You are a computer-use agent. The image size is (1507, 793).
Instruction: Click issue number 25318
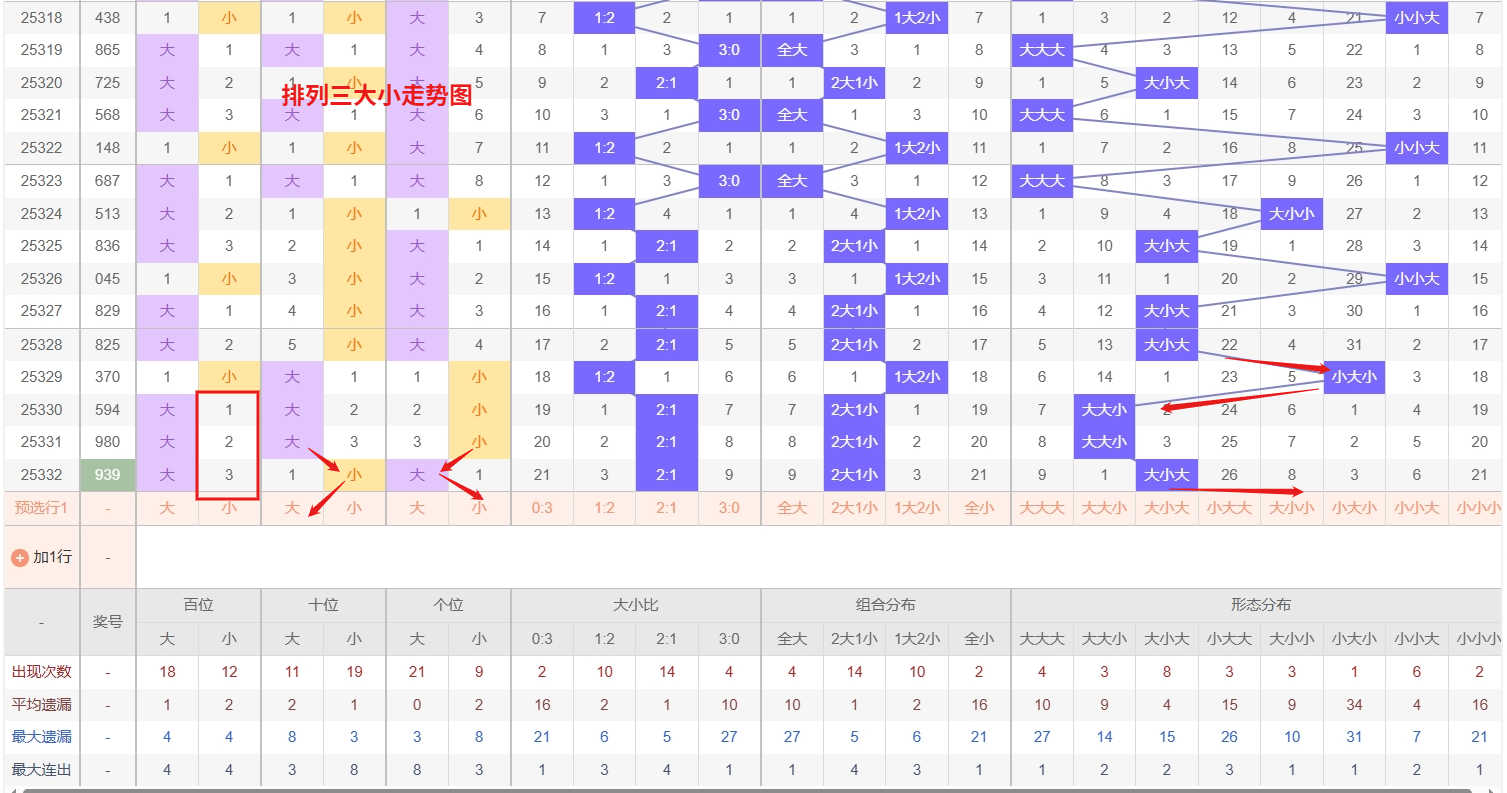41,17
